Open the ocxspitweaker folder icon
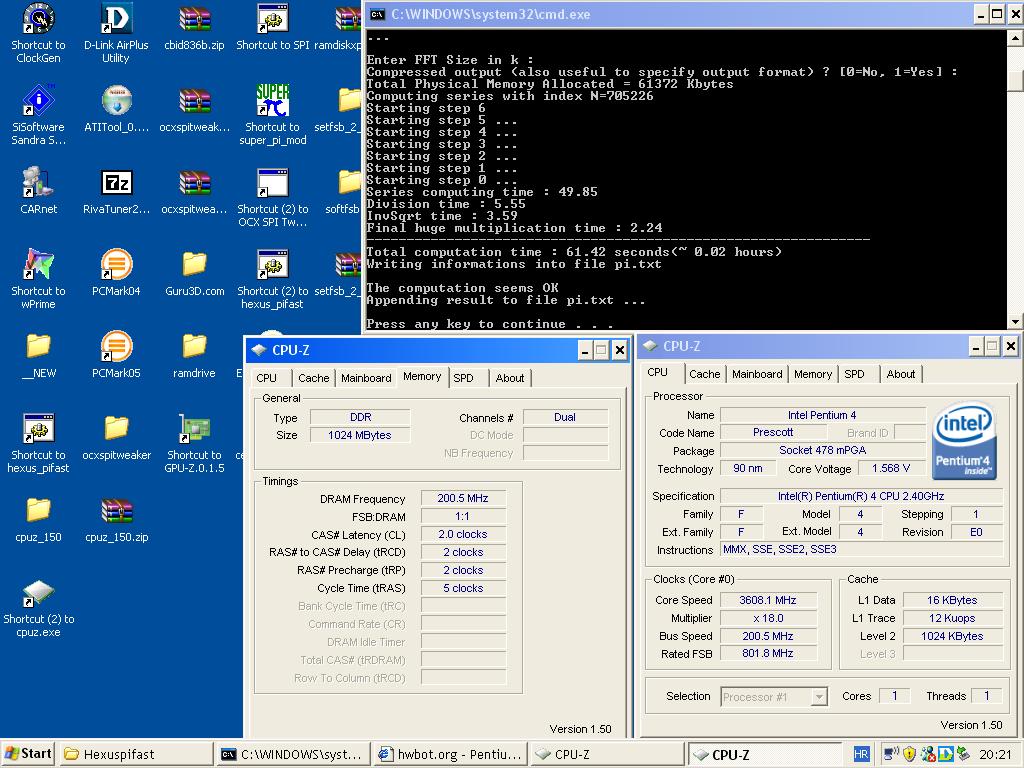 pyautogui.click(x=116, y=429)
